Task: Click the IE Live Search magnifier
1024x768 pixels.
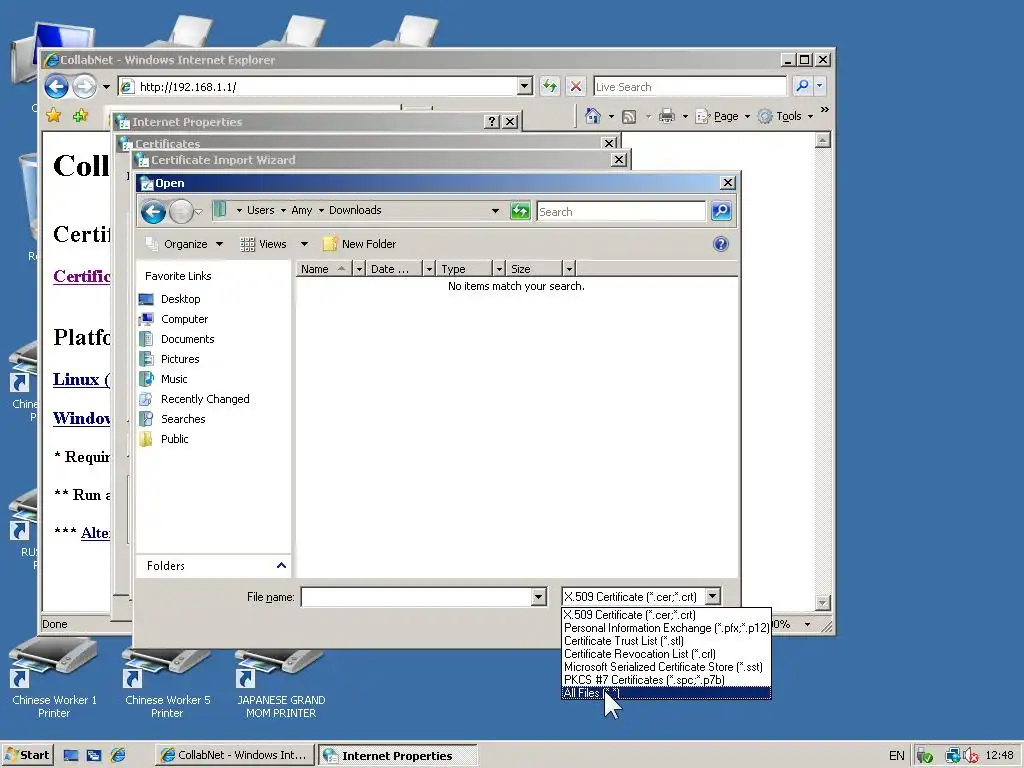Action: coord(802,86)
